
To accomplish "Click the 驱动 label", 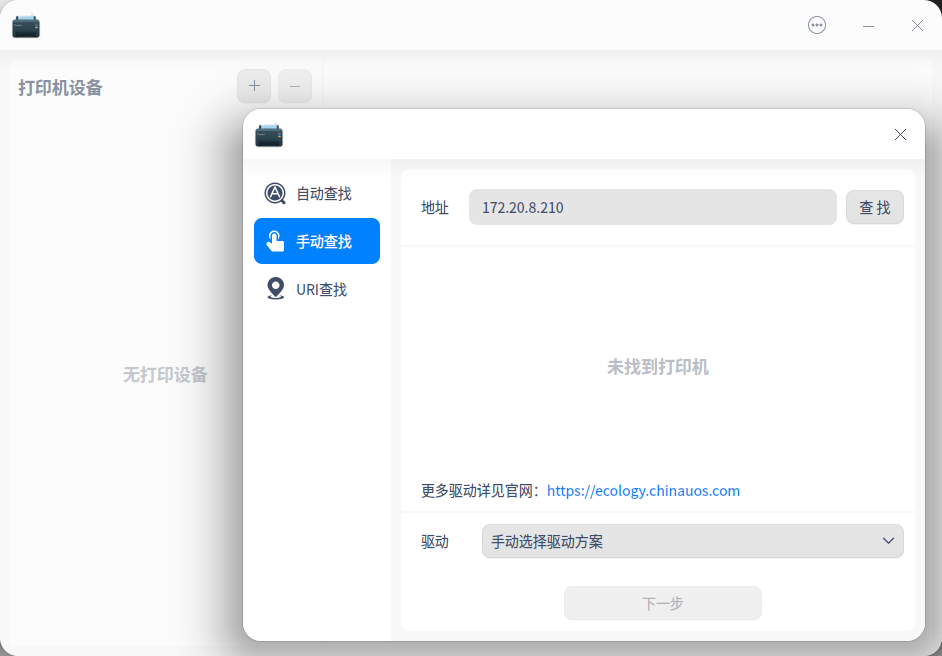I will (435, 542).
